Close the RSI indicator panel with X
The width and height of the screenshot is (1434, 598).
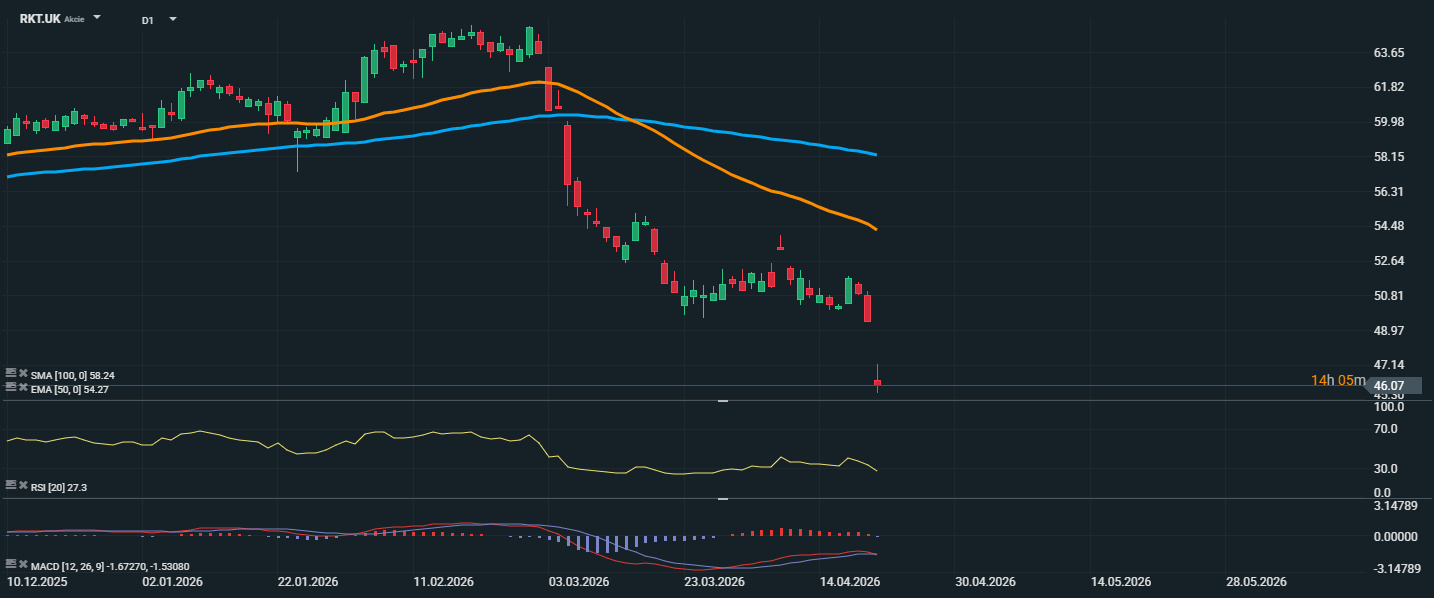[23, 484]
